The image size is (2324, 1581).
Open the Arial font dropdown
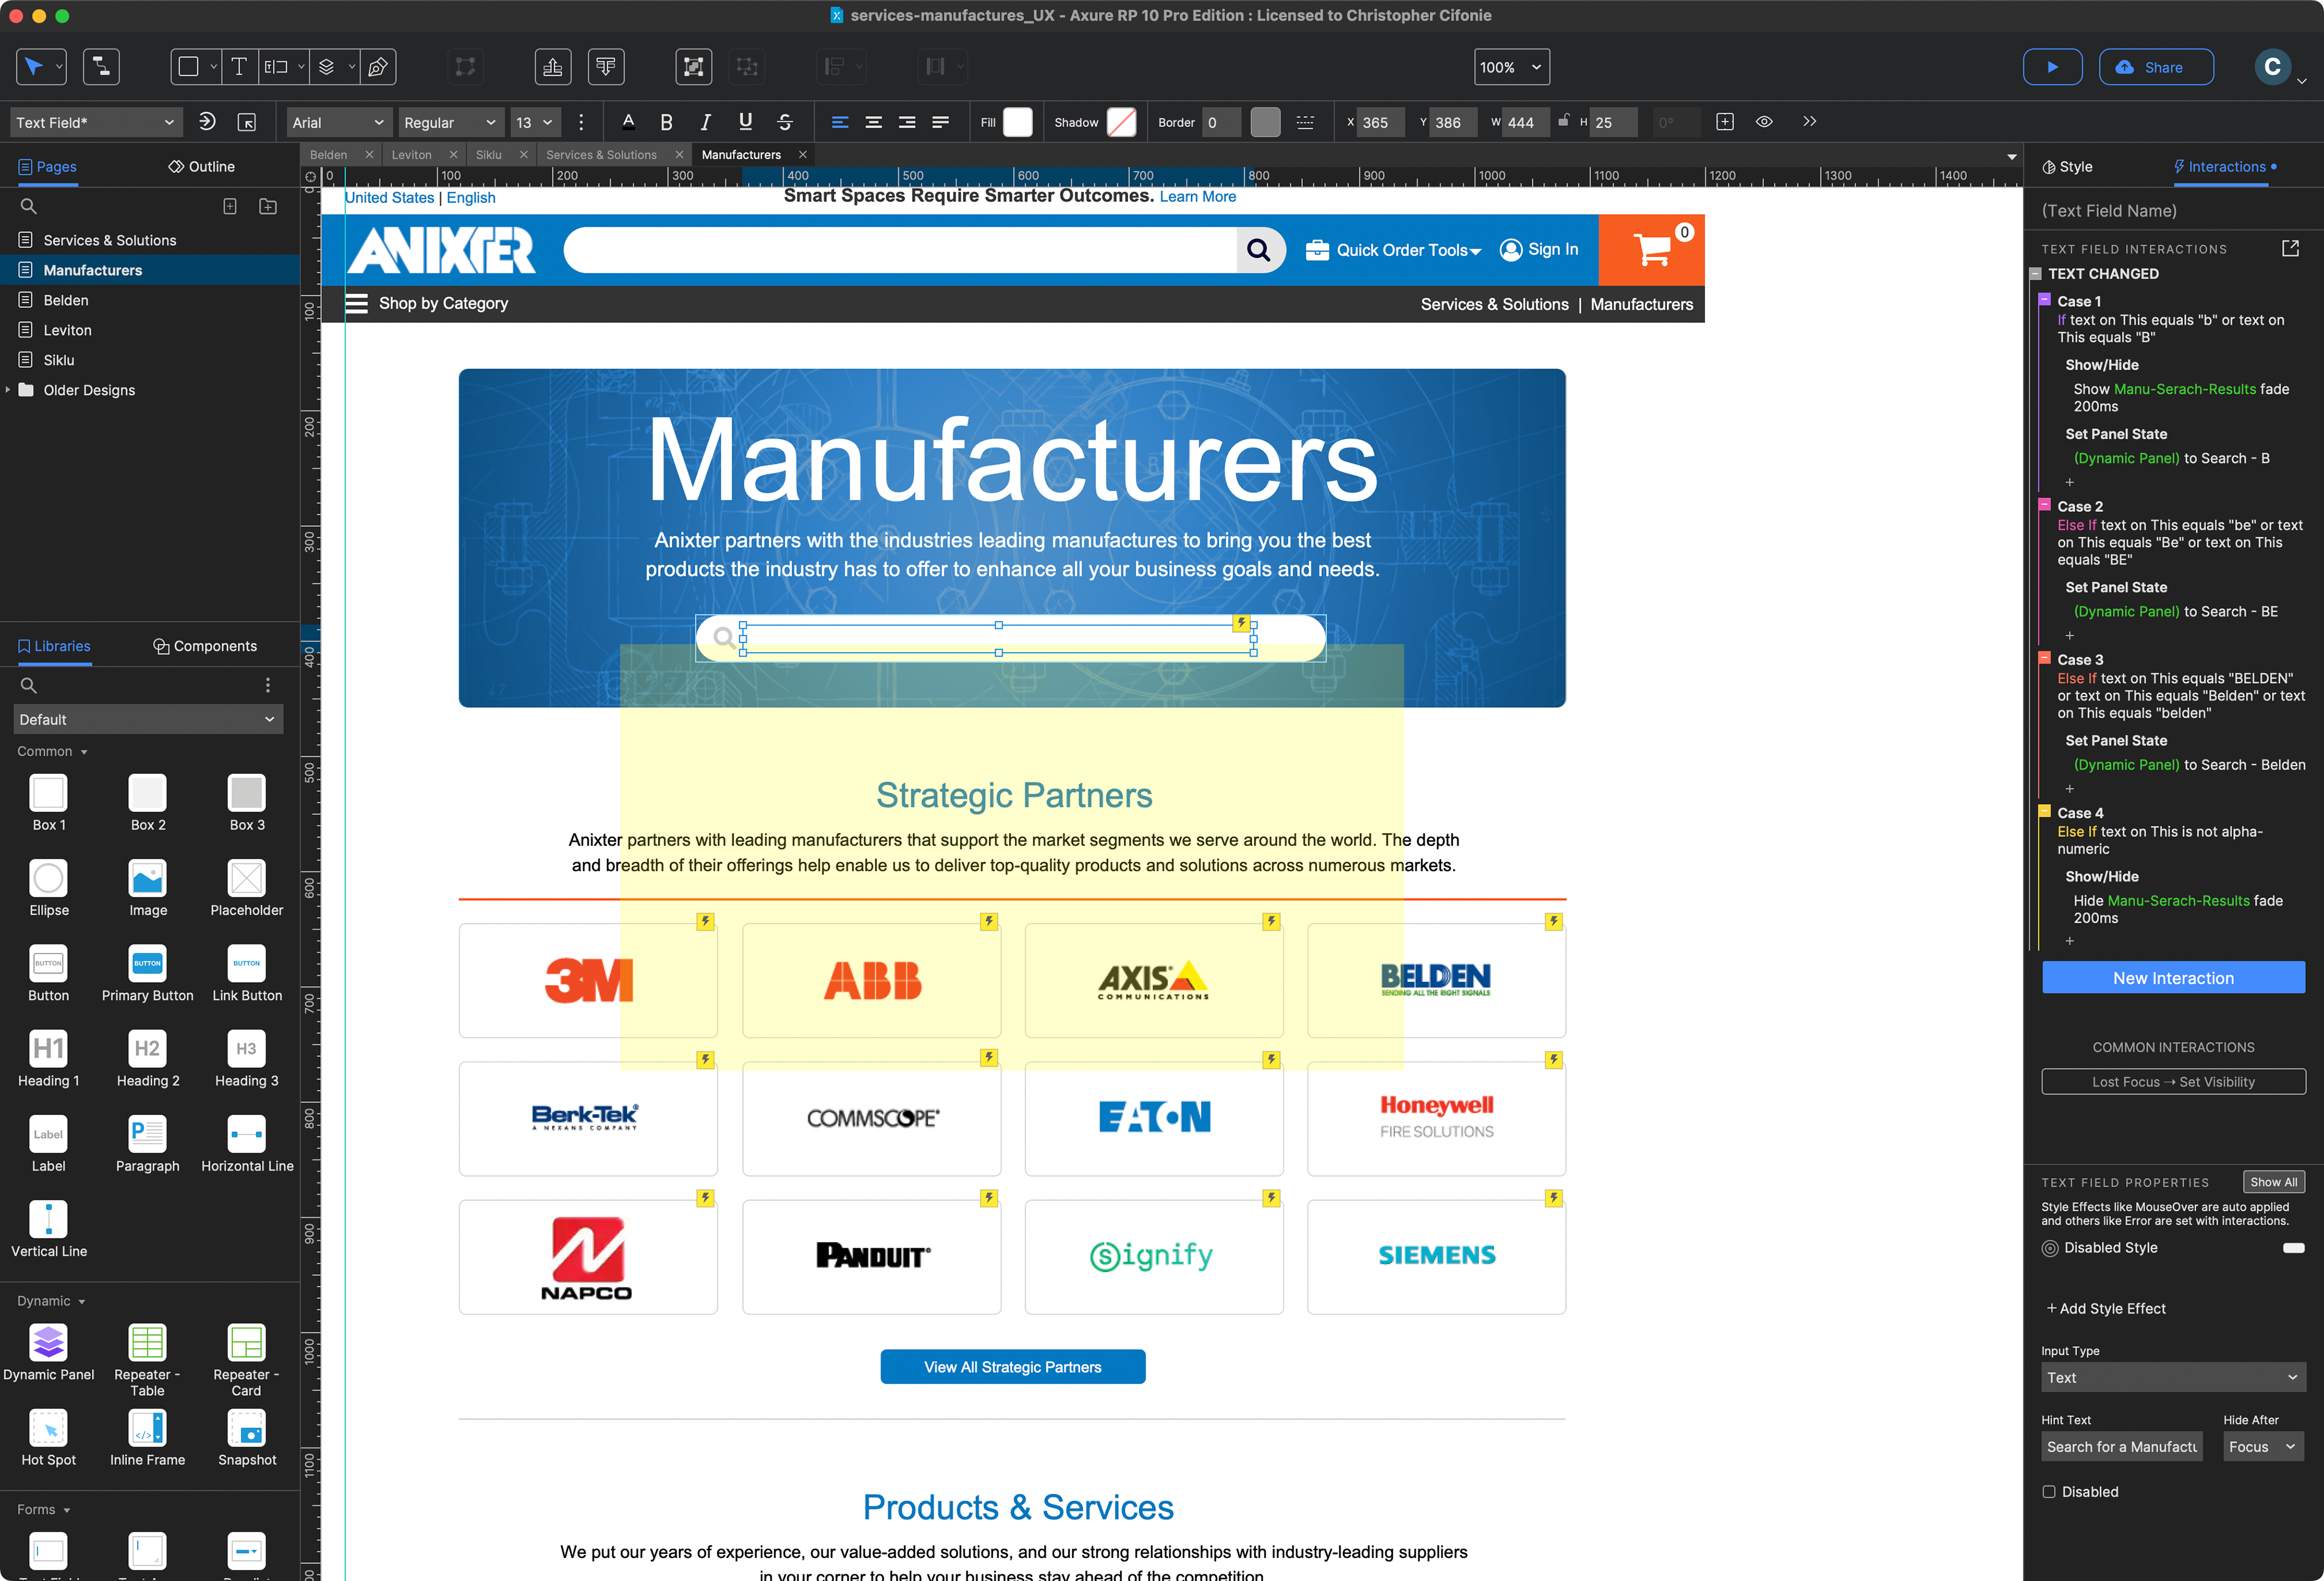click(338, 122)
